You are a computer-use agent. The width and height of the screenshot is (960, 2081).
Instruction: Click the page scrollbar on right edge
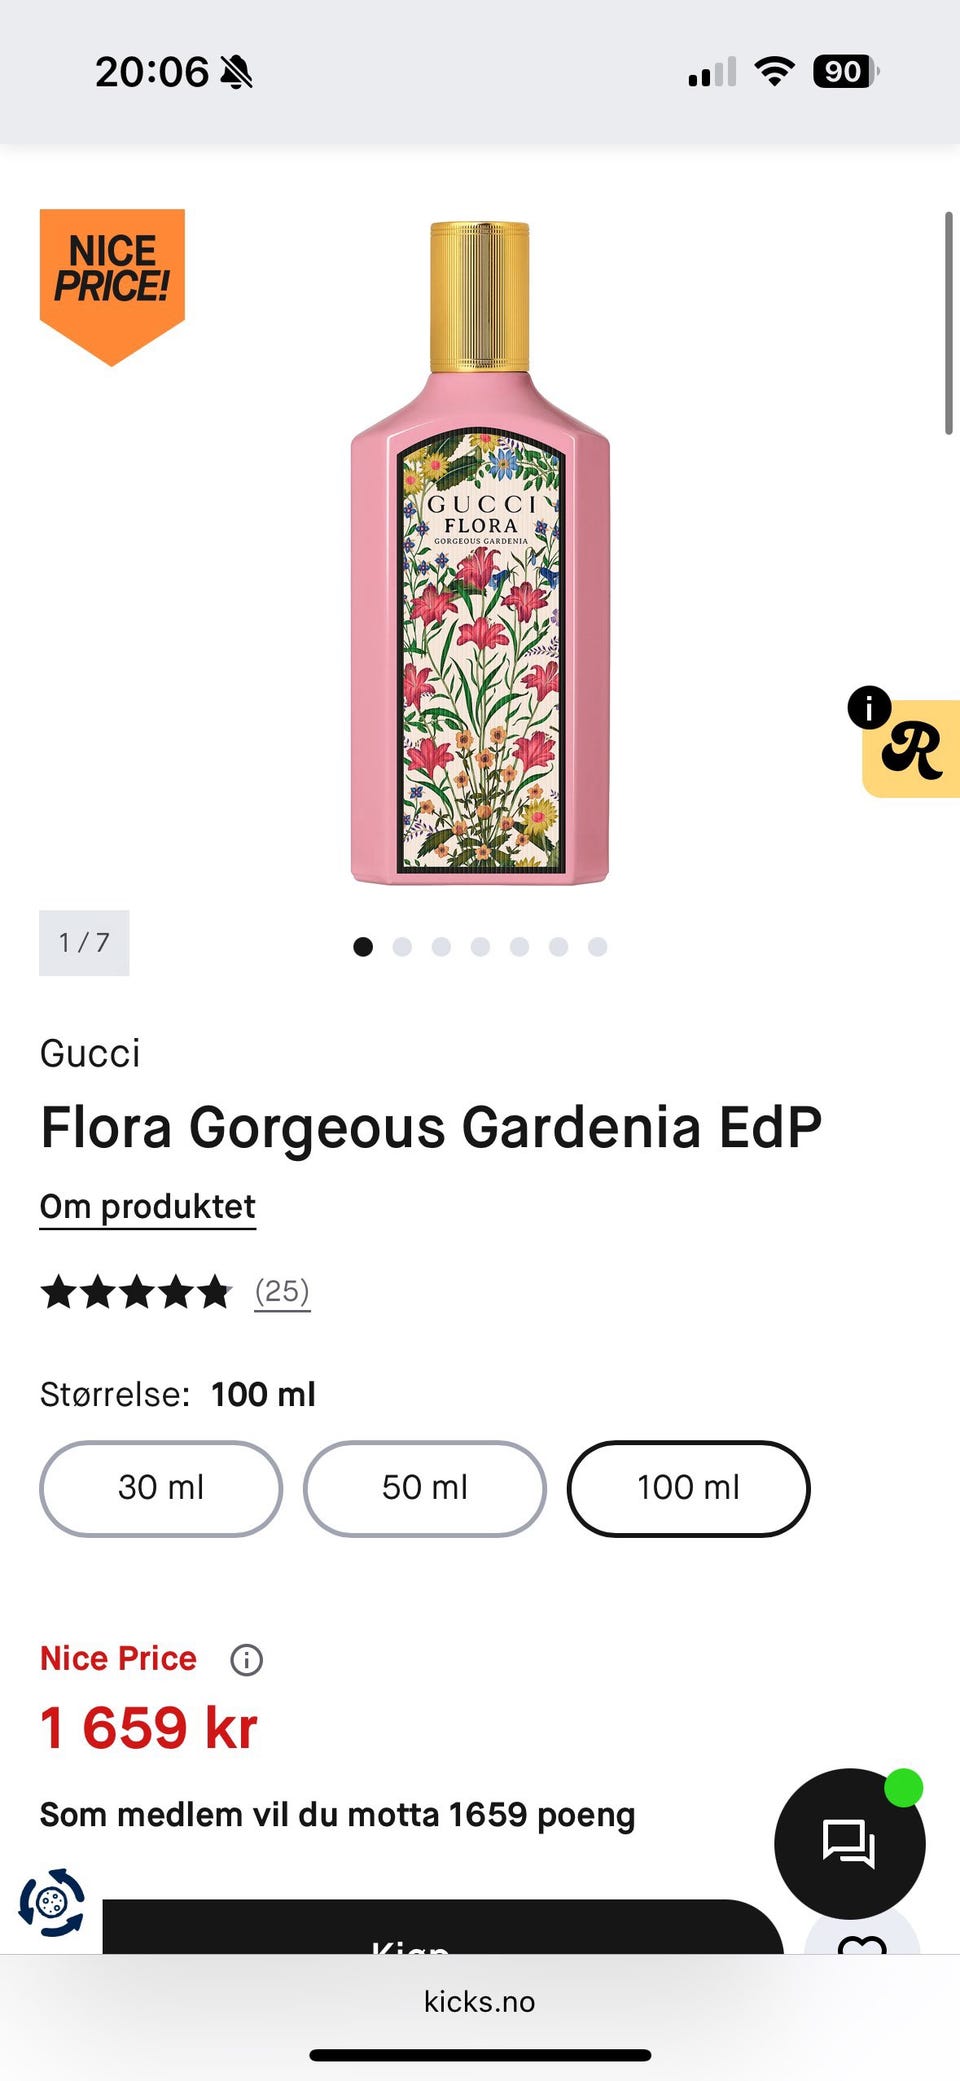[948, 323]
